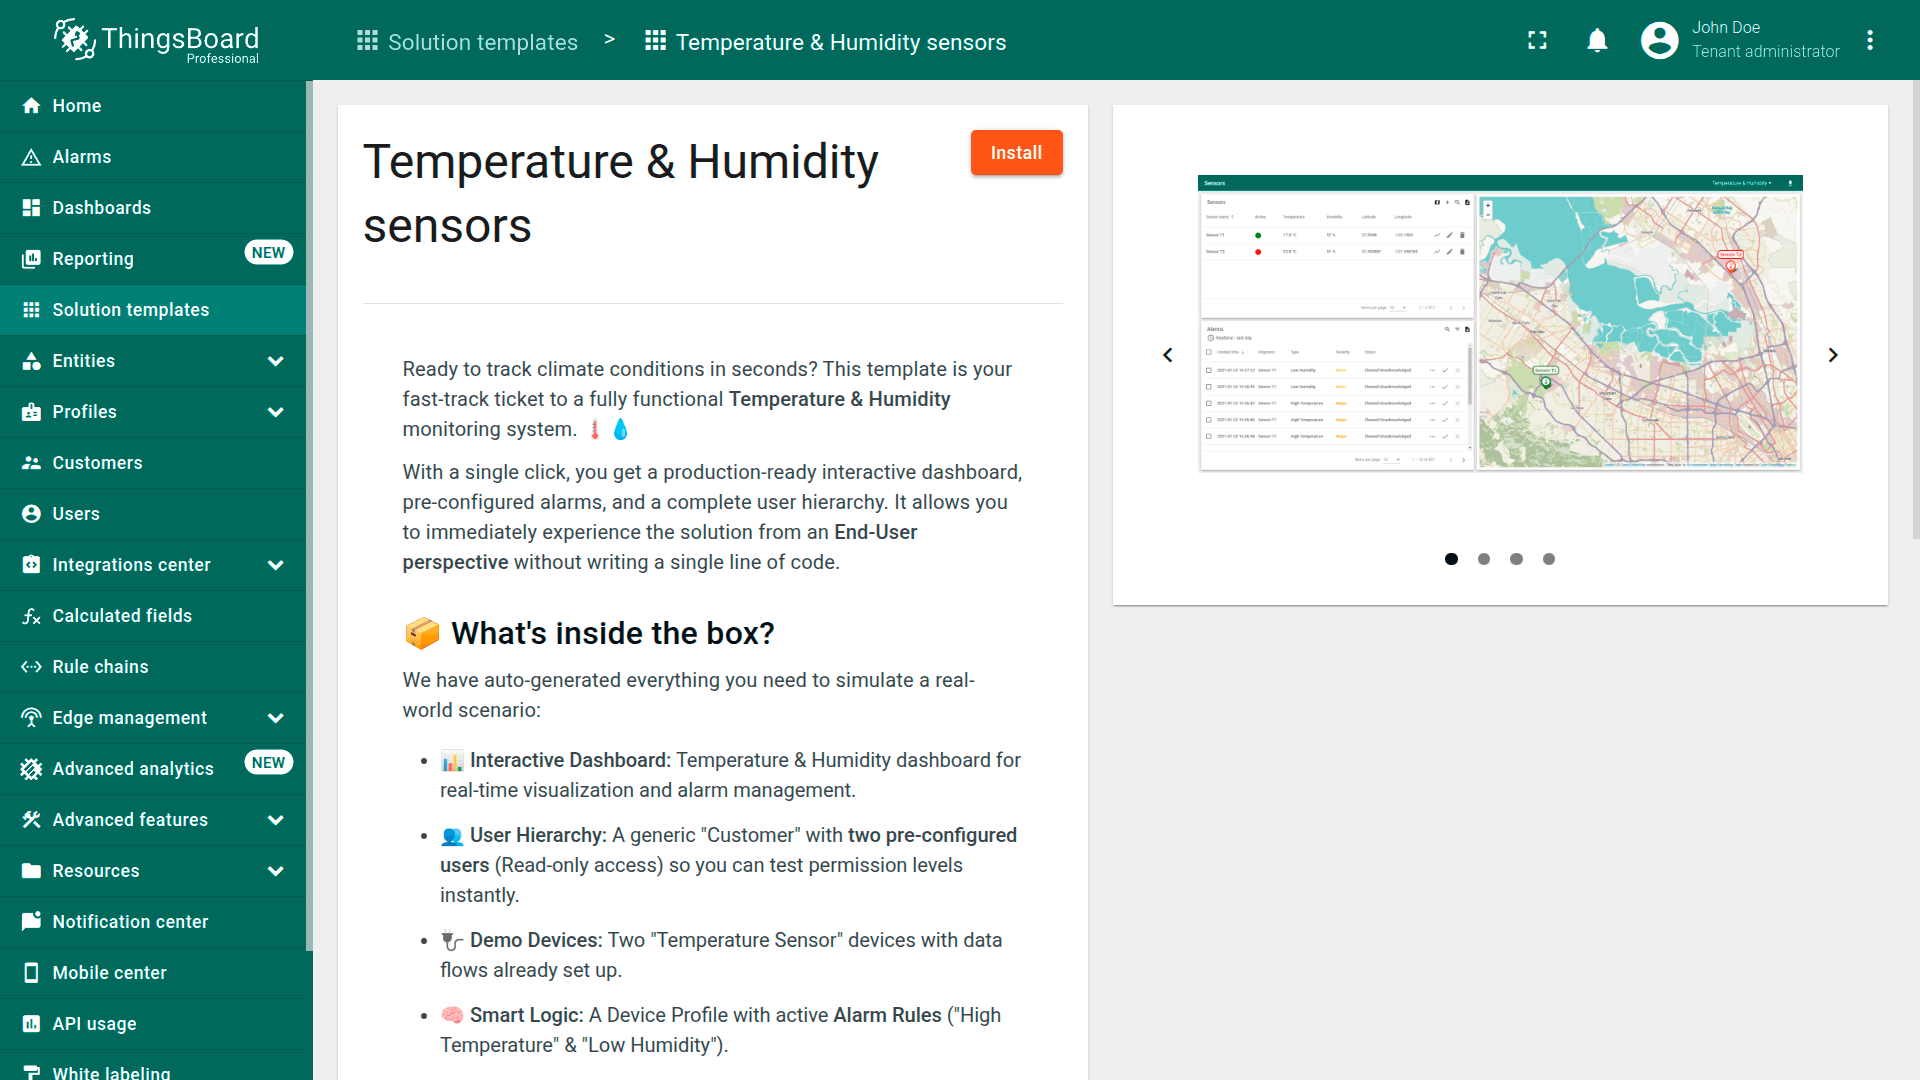Open Rule chains from sidebar

[100, 667]
